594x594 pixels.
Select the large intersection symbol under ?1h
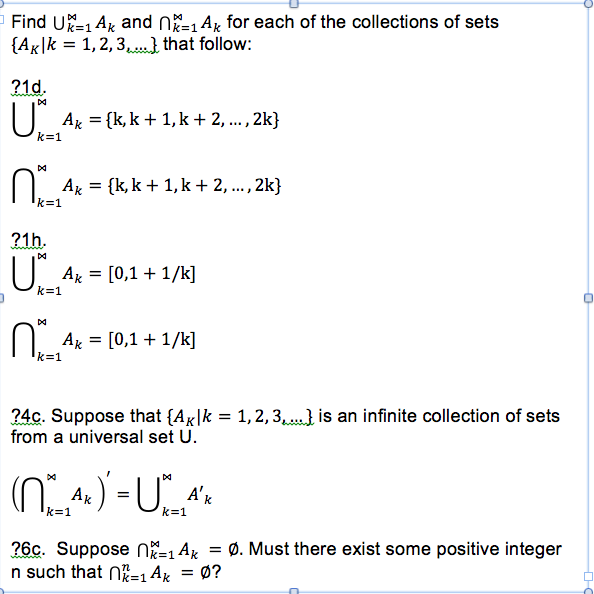tap(23, 339)
